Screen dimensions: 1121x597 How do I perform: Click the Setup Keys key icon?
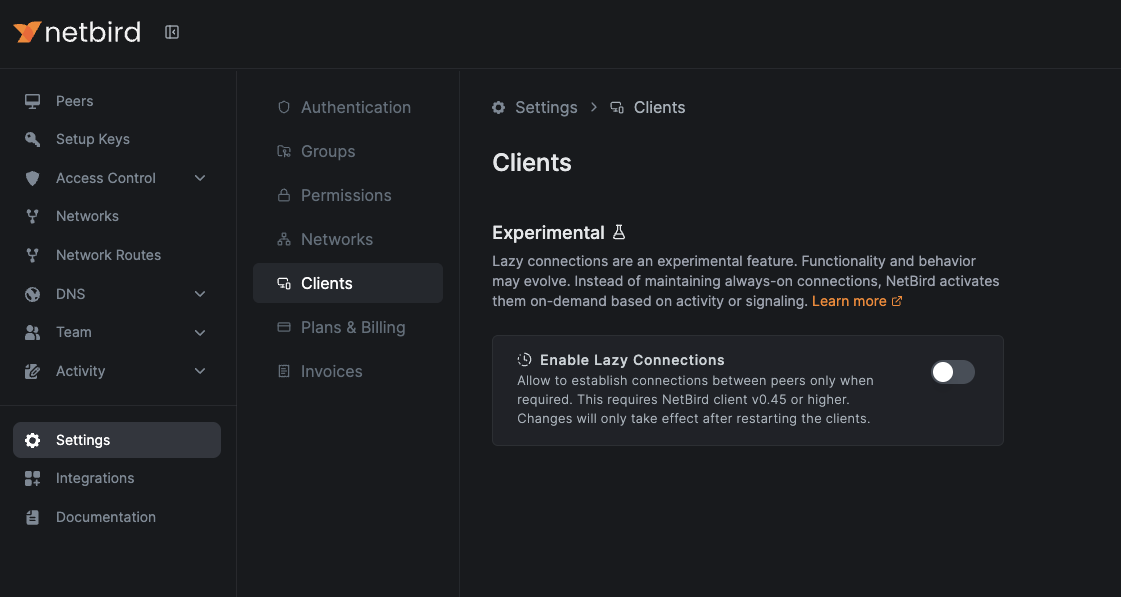[x=33, y=139]
